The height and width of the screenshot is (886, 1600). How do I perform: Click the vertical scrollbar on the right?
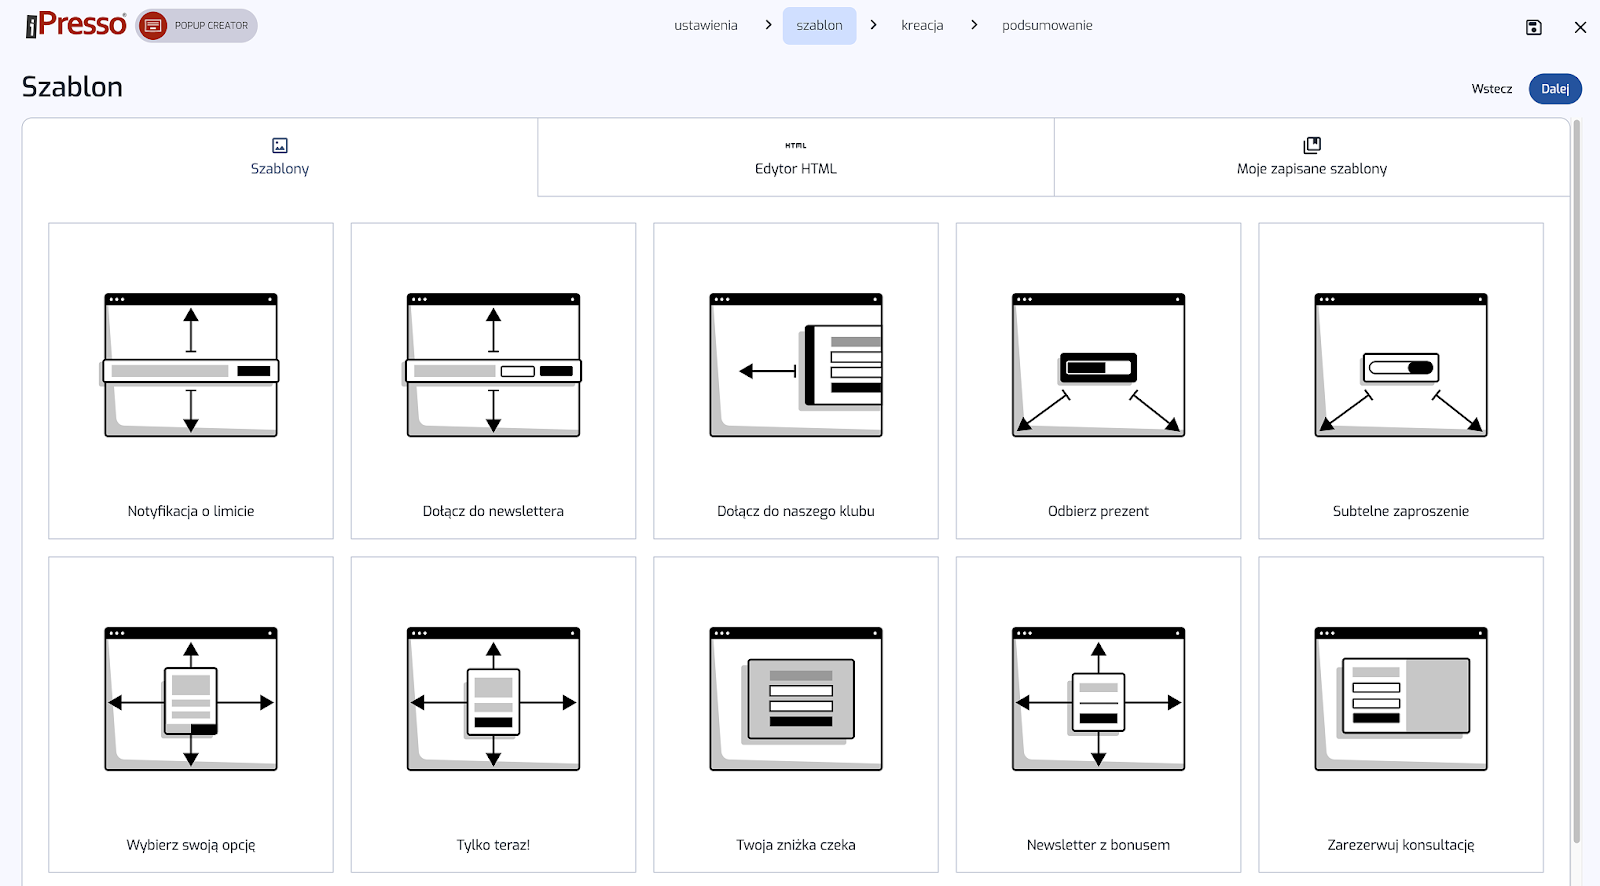1577,480
